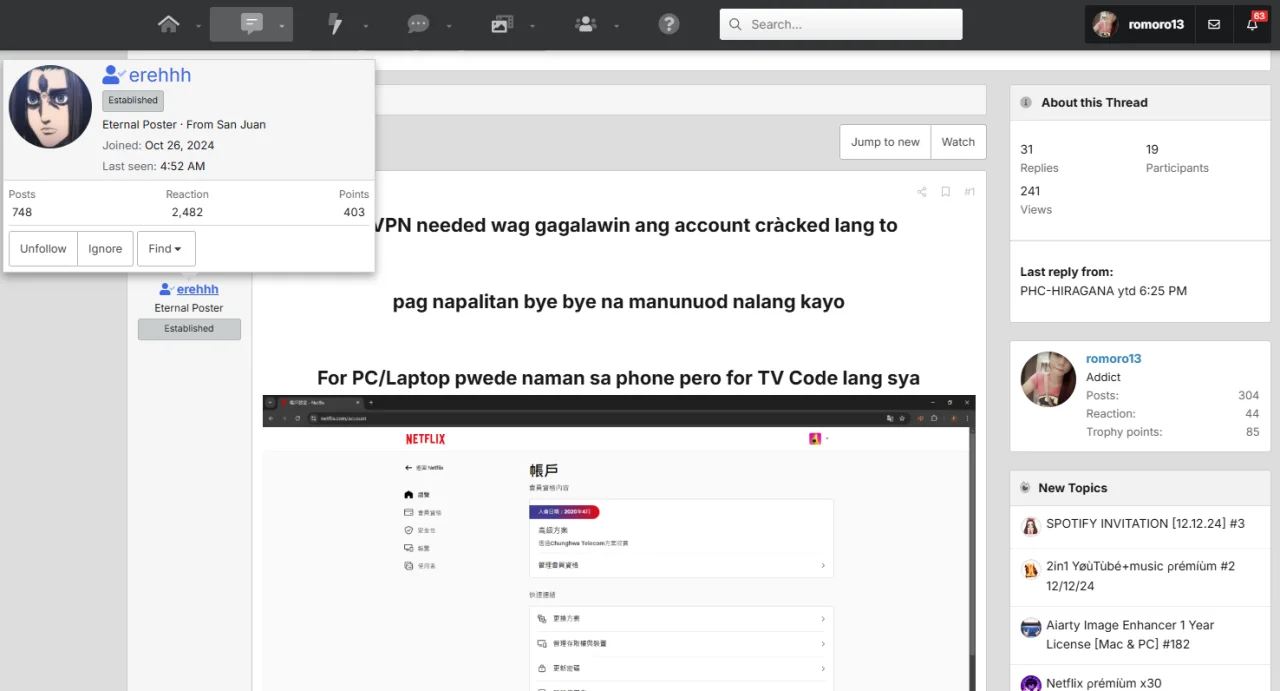Open the romoro13 account menu in top bar
The image size is (1280, 691).
coord(1140,24)
